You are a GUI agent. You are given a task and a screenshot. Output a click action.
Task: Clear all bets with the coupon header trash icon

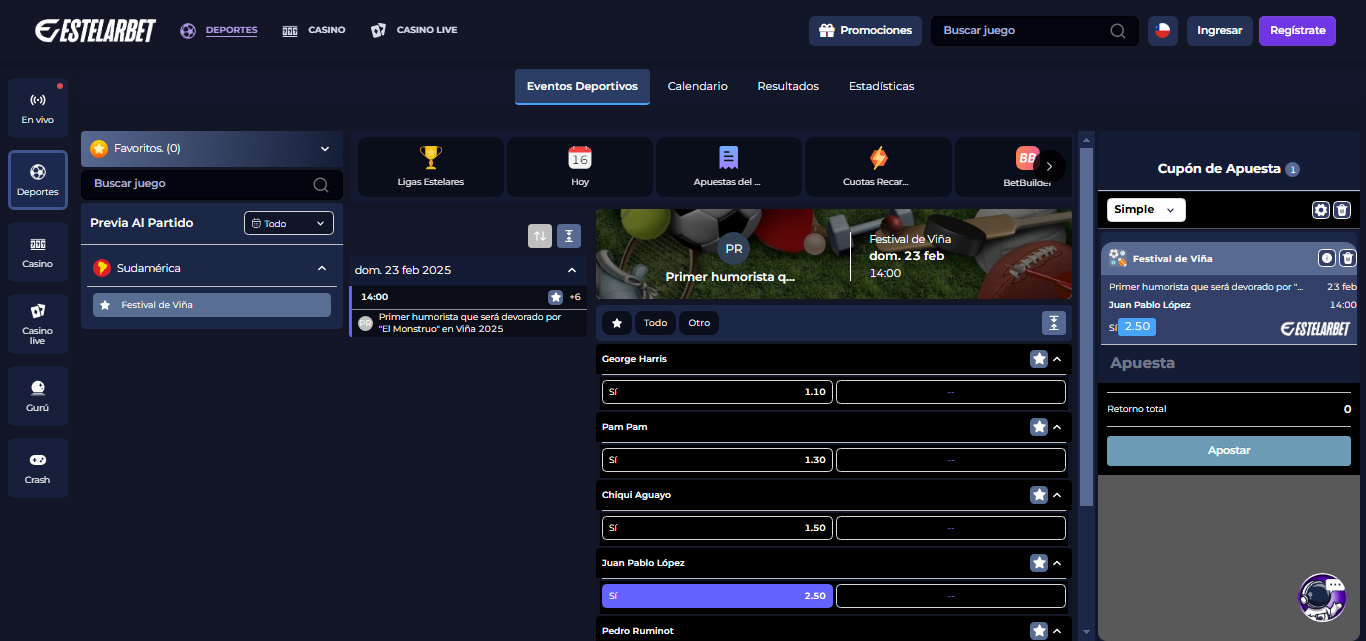tap(1342, 210)
